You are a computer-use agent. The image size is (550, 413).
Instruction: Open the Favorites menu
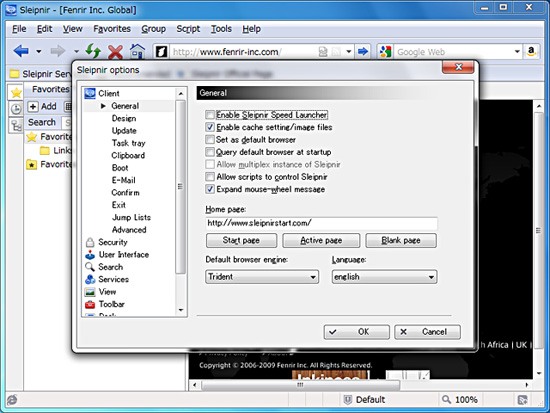pos(112,29)
